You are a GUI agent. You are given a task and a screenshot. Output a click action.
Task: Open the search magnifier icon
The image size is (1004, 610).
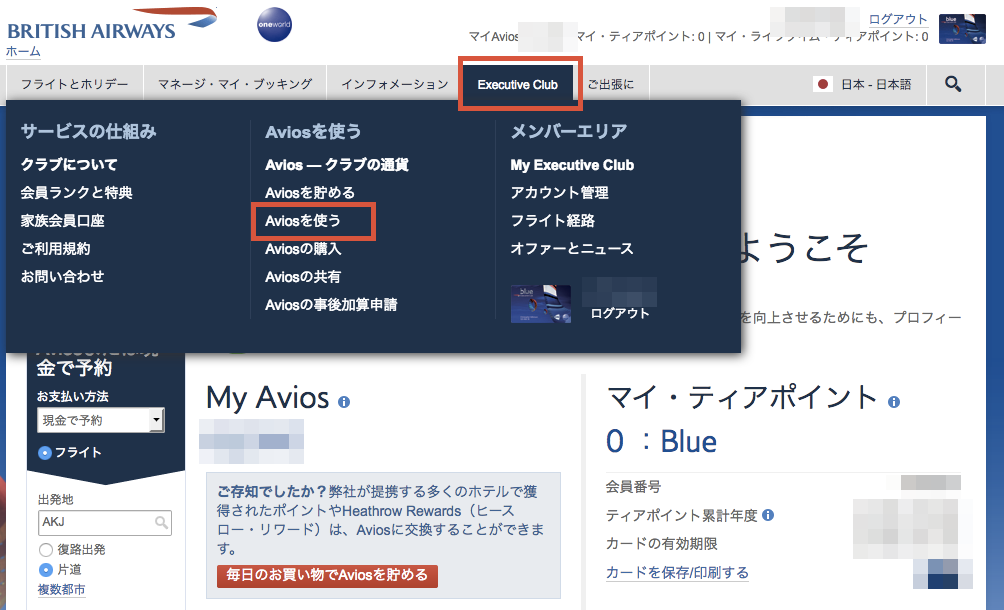click(953, 84)
